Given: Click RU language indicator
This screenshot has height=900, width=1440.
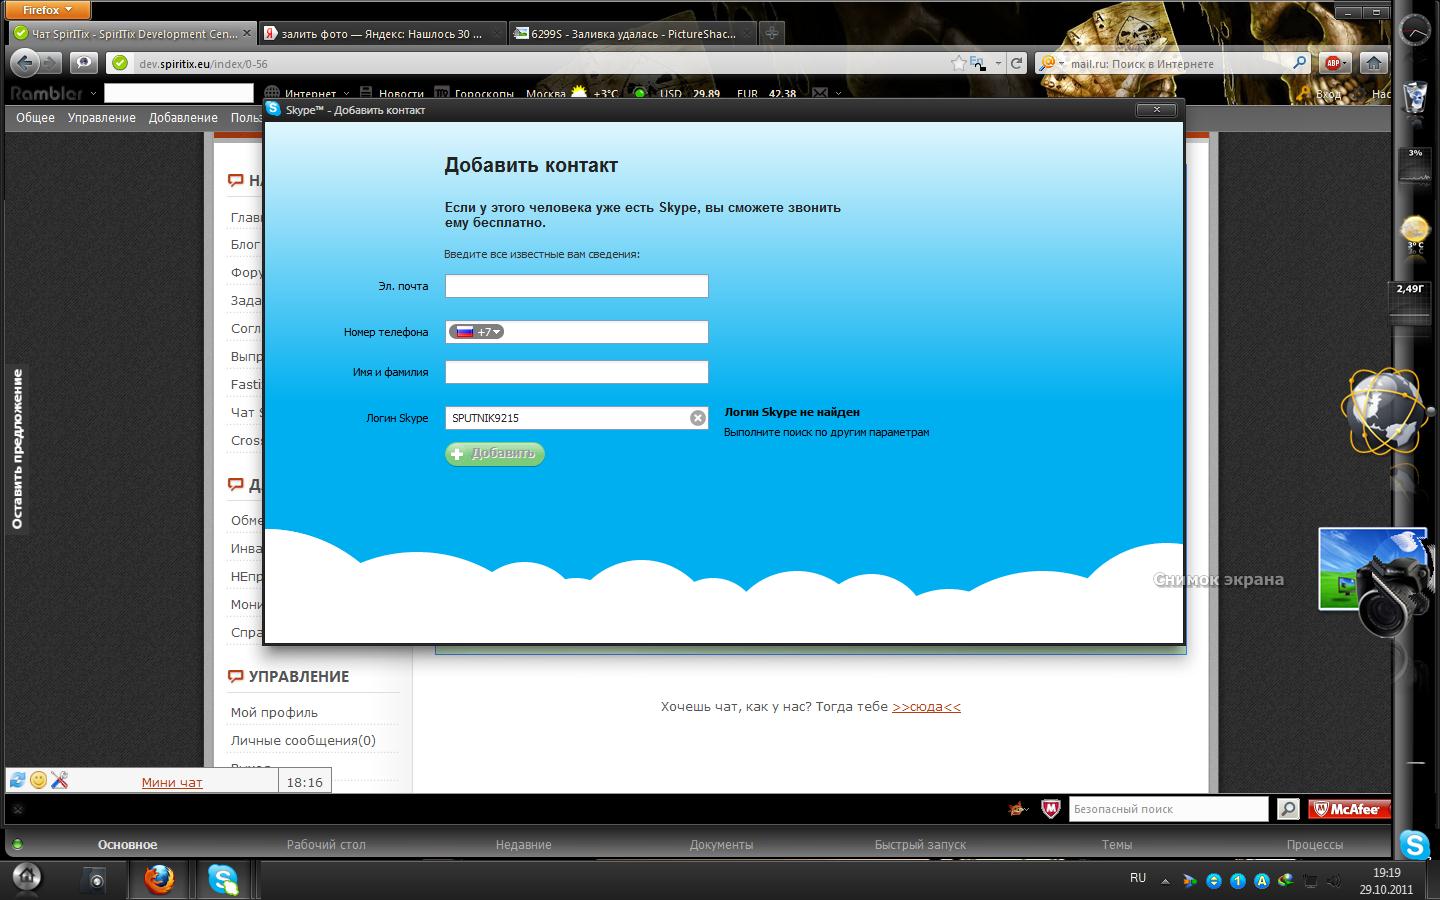Looking at the screenshot, I should pyautogui.click(x=1138, y=878).
